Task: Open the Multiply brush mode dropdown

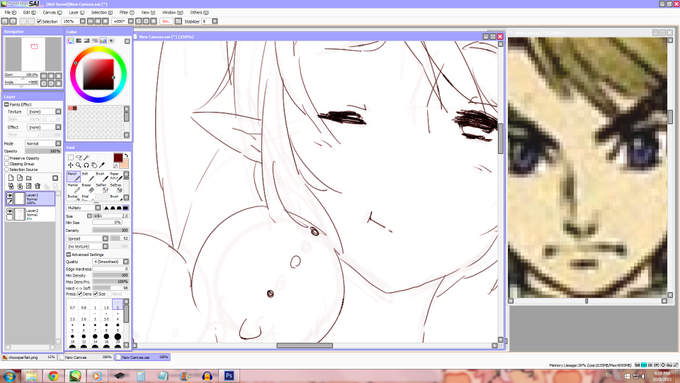Action: [83, 208]
